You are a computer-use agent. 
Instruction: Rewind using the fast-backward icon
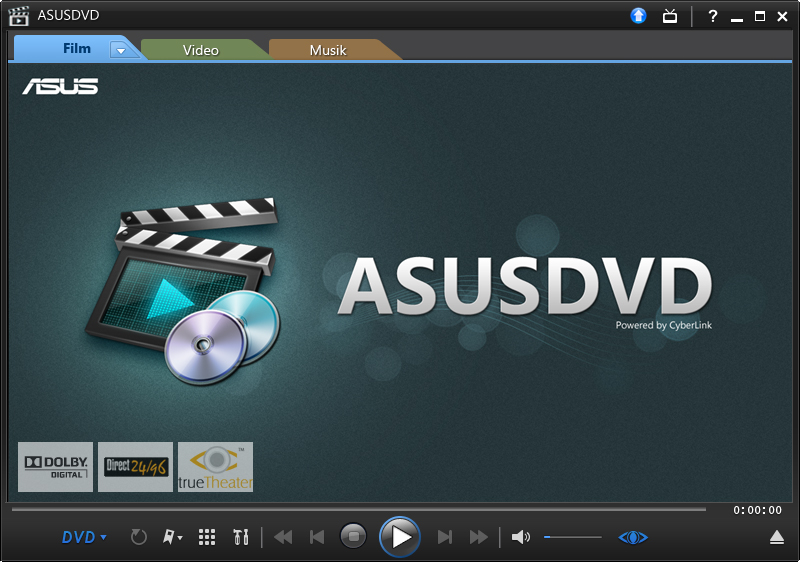coord(283,537)
